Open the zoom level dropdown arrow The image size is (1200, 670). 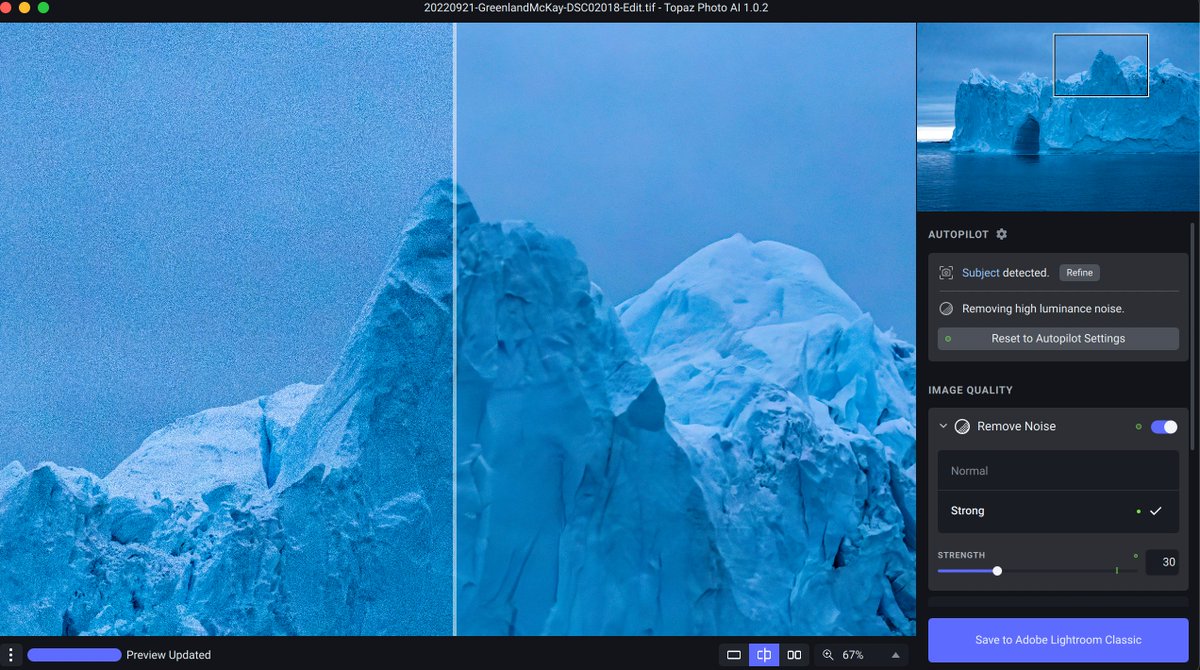pyautogui.click(x=895, y=655)
